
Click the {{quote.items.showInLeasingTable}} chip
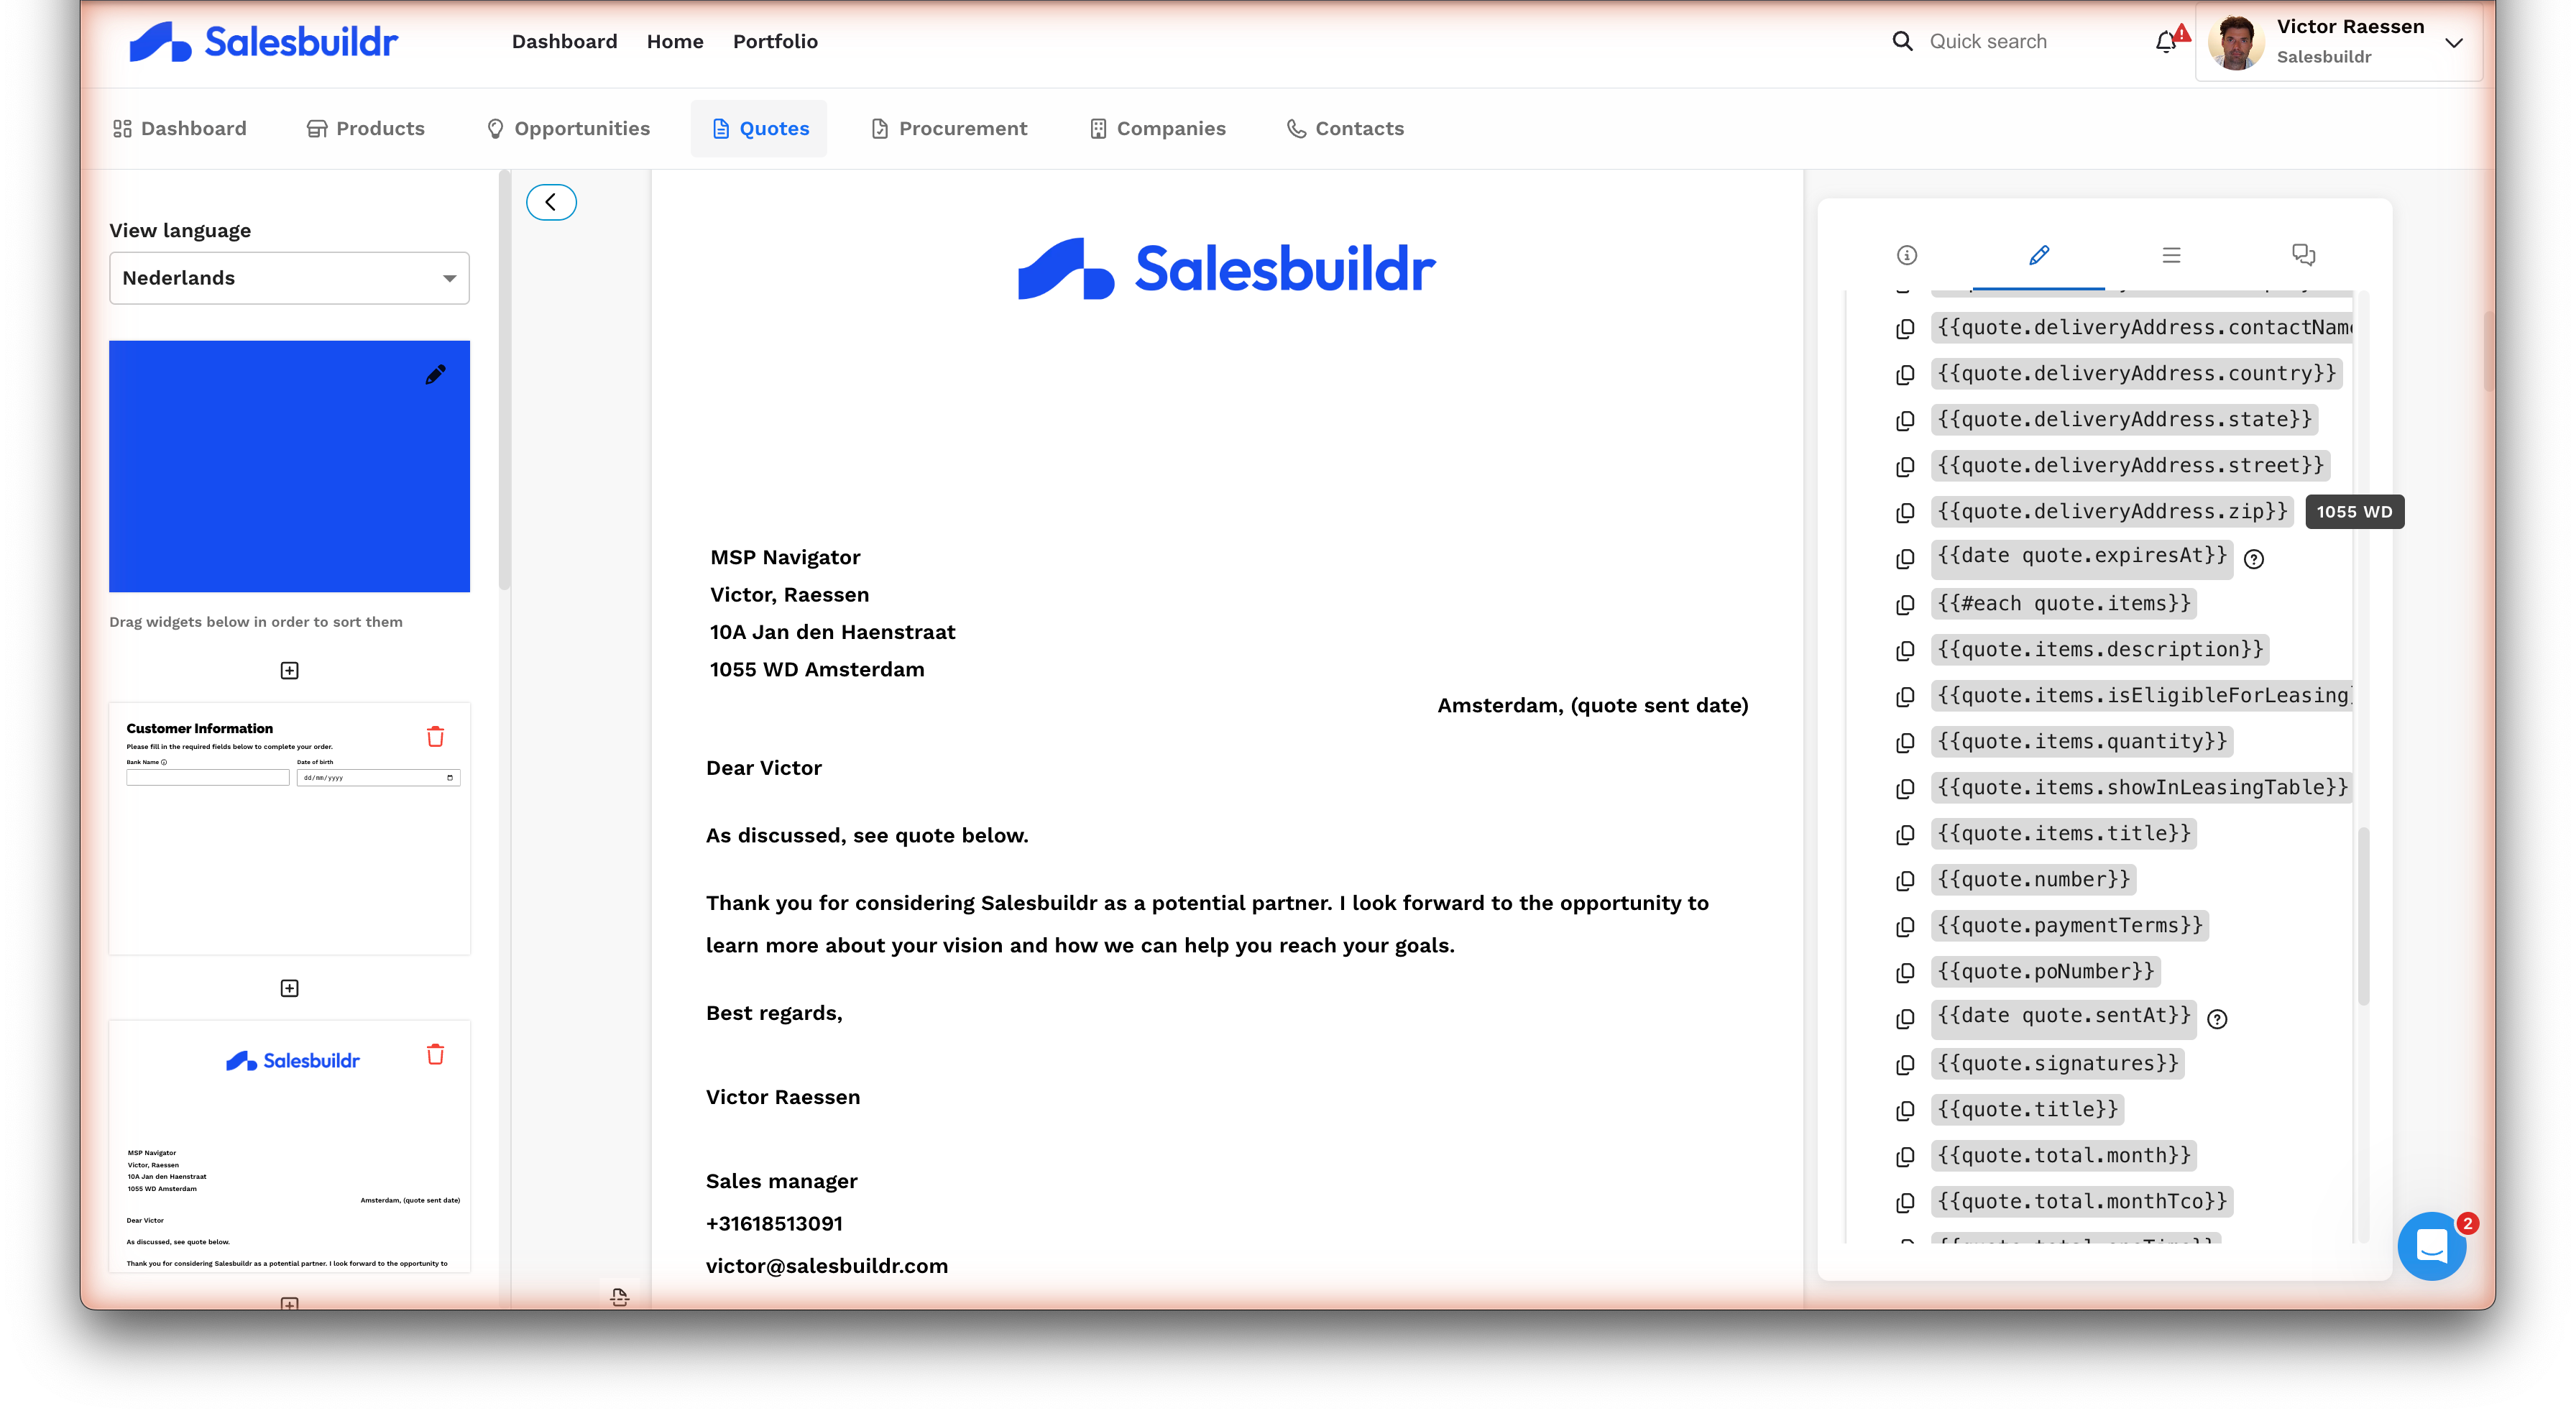[2142, 787]
